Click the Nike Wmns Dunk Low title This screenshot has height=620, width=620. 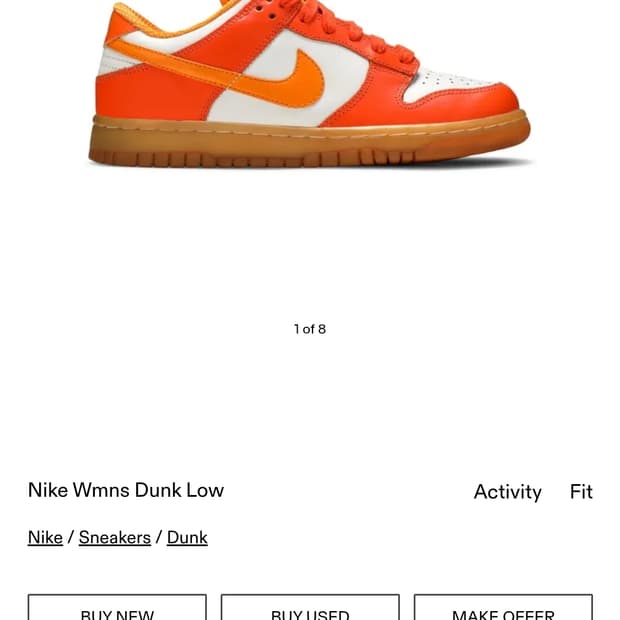point(126,490)
